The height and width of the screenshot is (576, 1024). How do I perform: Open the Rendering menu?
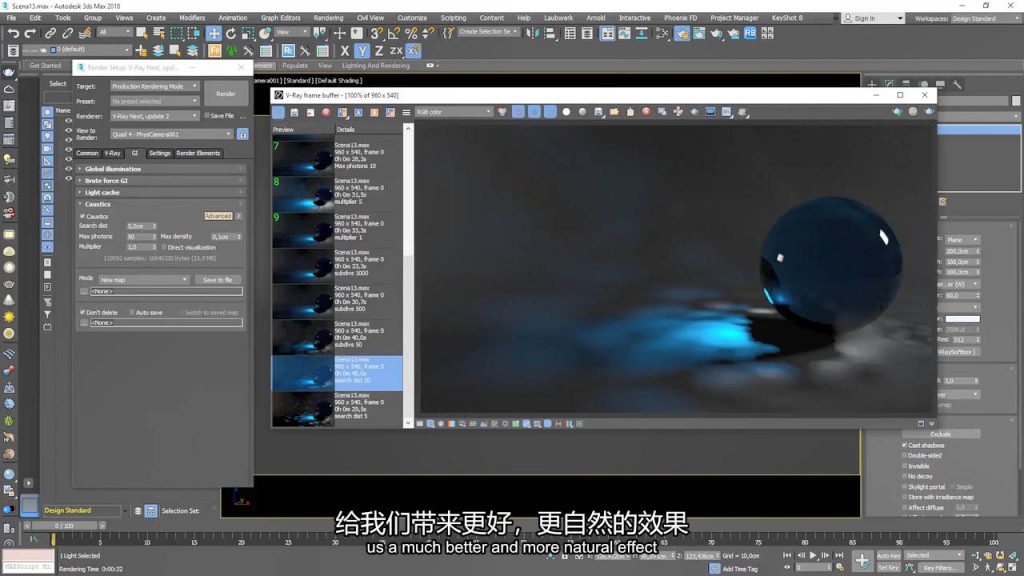(328, 18)
